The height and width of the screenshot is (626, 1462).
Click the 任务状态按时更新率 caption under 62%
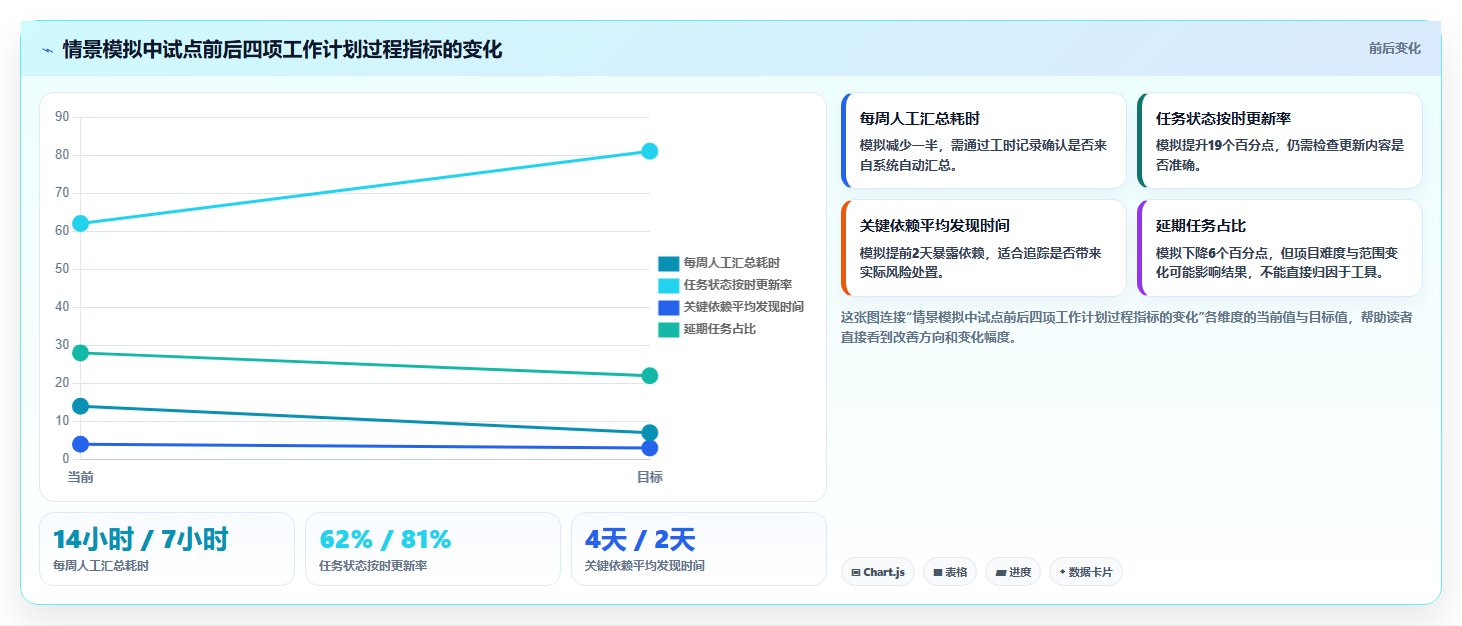point(373,566)
